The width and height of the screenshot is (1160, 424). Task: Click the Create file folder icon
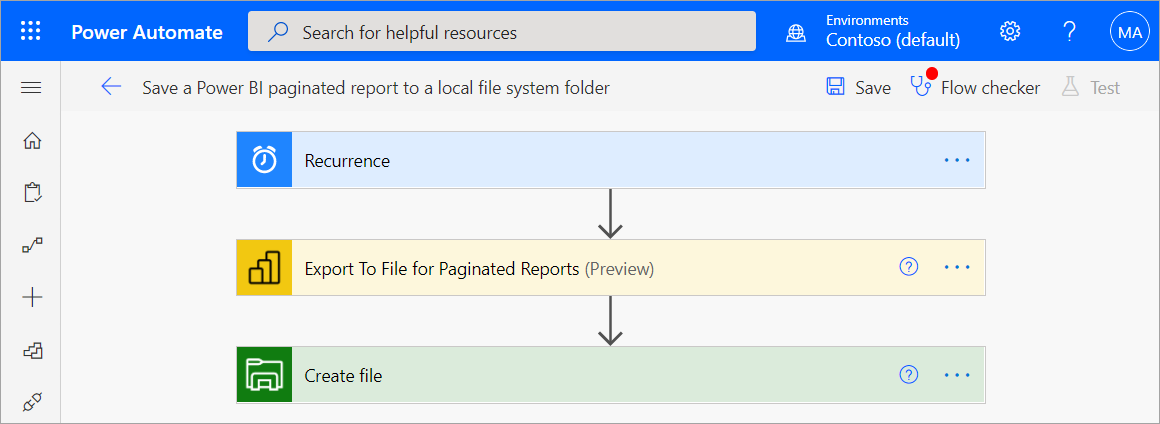click(x=264, y=375)
